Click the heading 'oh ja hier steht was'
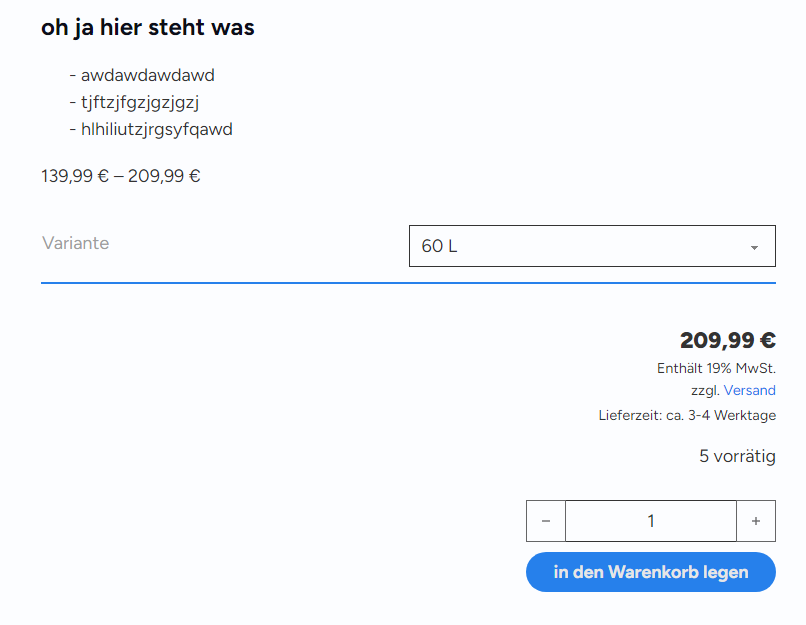Viewport: 806px width, 625px height. coord(148,27)
